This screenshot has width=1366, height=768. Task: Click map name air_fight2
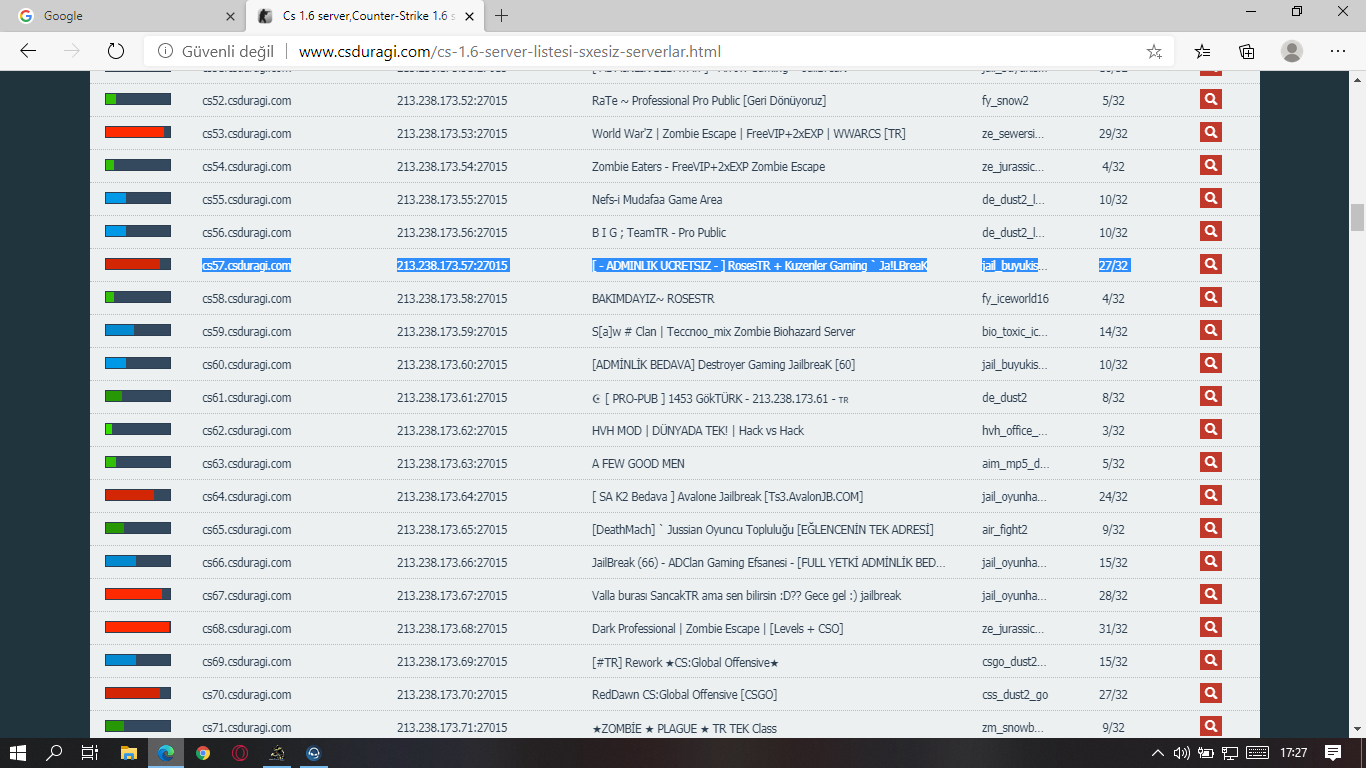(1005, 529)
